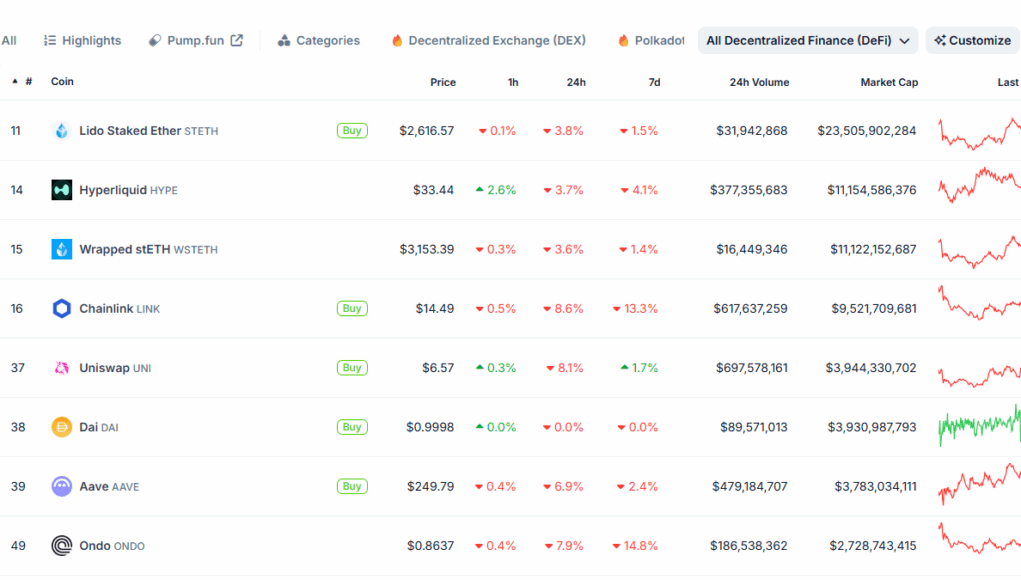Click the Chainlink sparkline chart
This screenshot has width=1021, height=580.
coord(979,303)
